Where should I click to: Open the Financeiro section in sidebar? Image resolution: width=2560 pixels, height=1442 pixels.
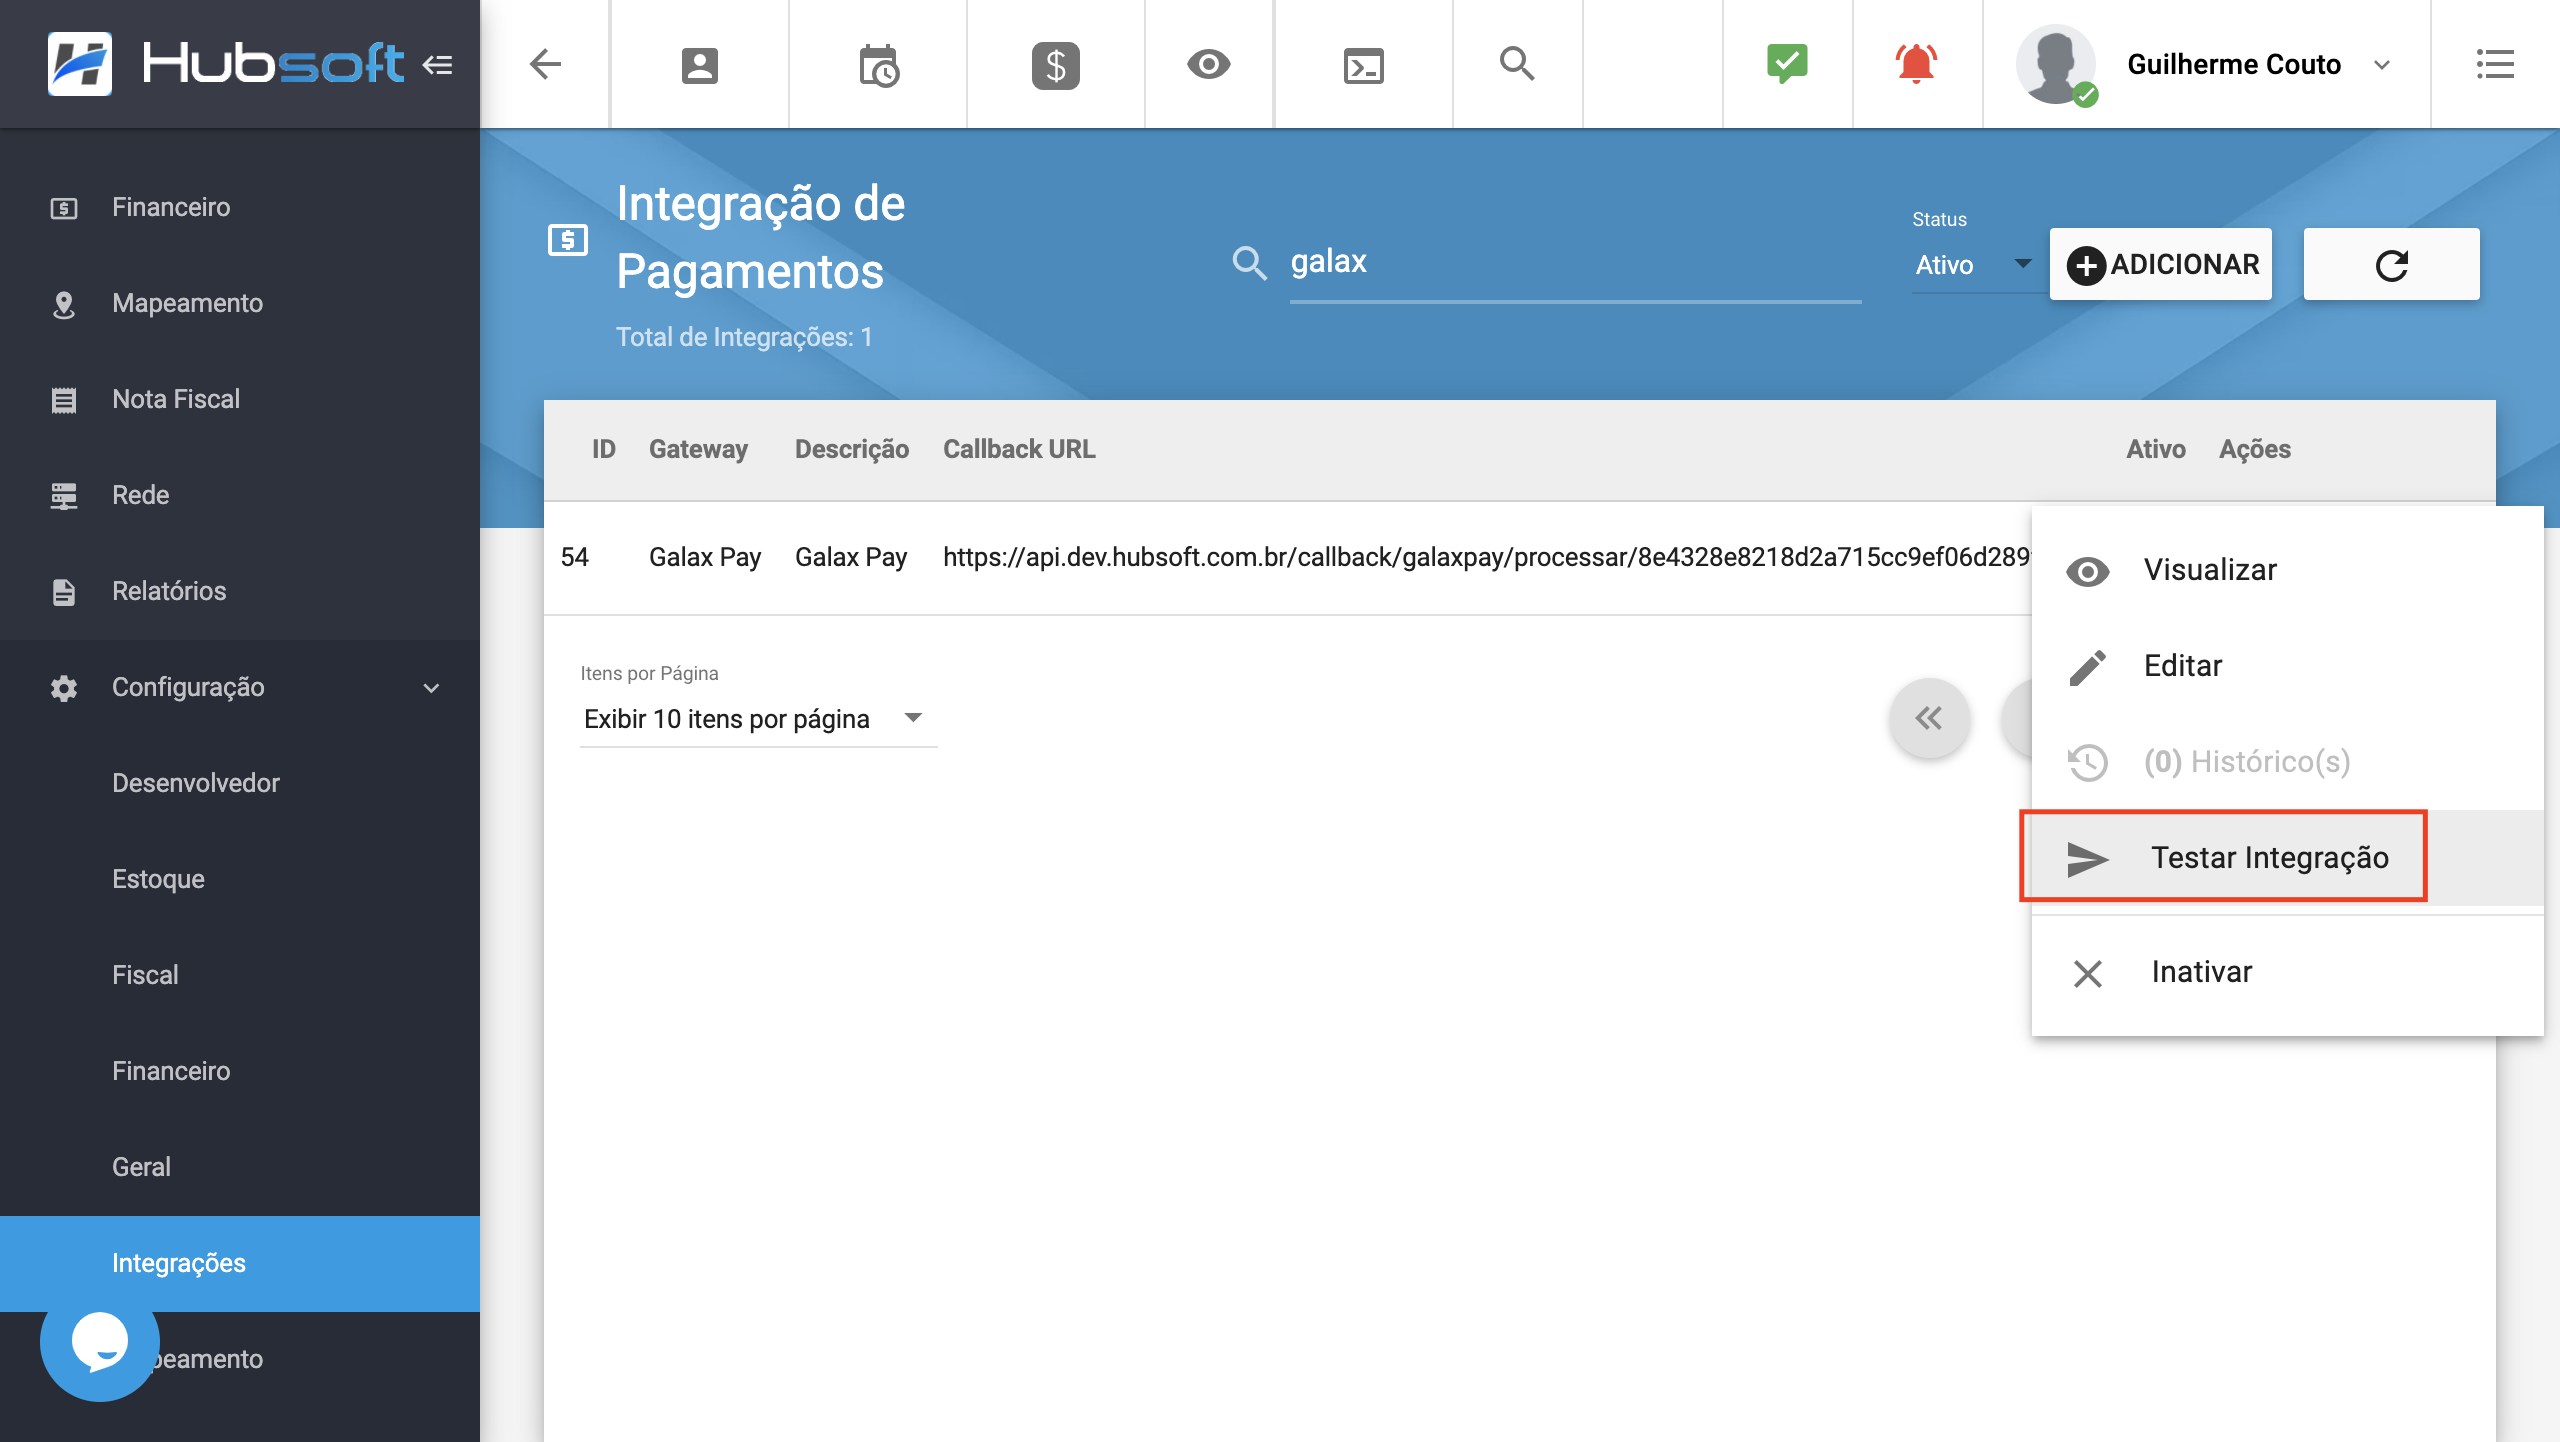pyautogui.click(x=171, y=207)
